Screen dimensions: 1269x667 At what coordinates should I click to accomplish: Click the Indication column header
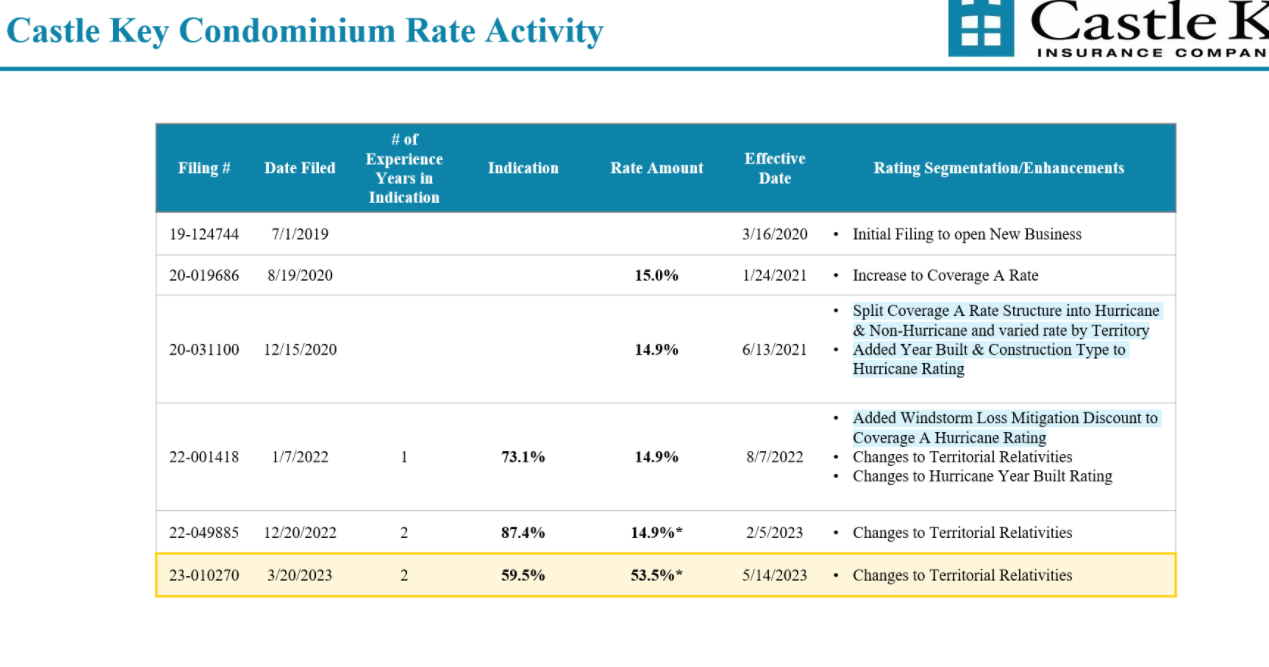point(523,168)
